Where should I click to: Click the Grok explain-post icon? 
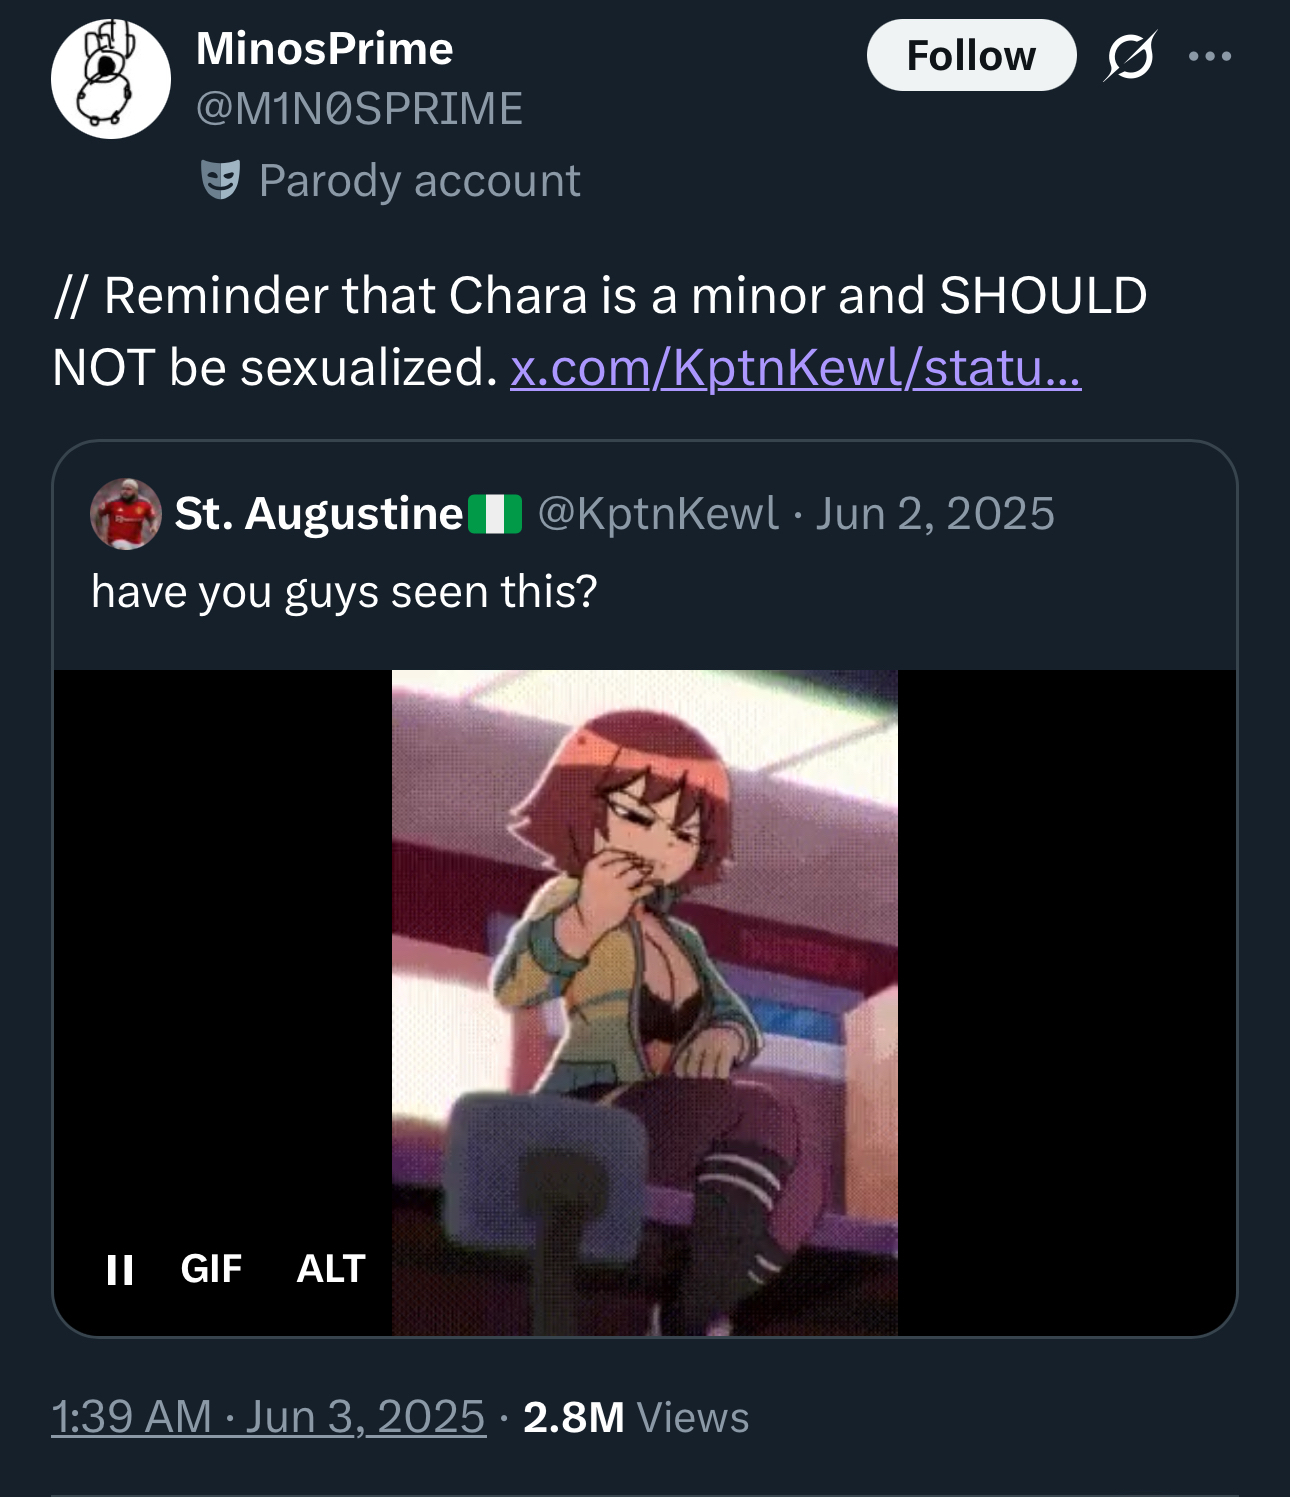tap(1130, 56)
